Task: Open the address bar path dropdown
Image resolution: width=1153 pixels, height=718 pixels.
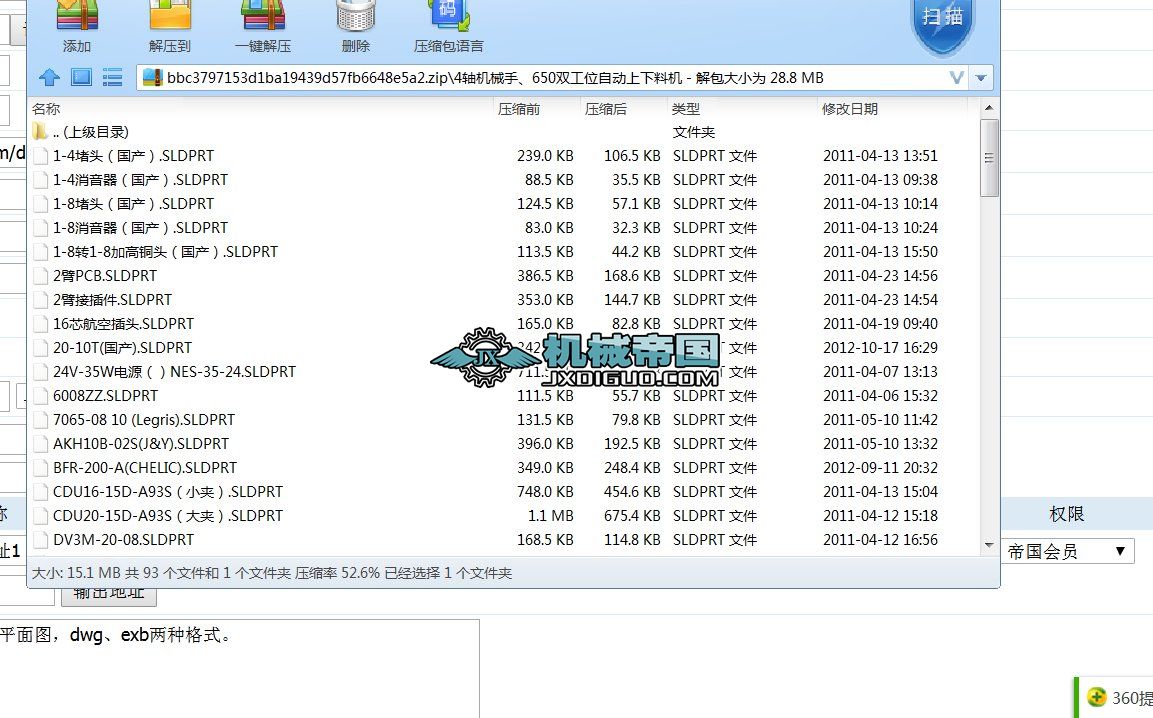Action: coord(981,78)
